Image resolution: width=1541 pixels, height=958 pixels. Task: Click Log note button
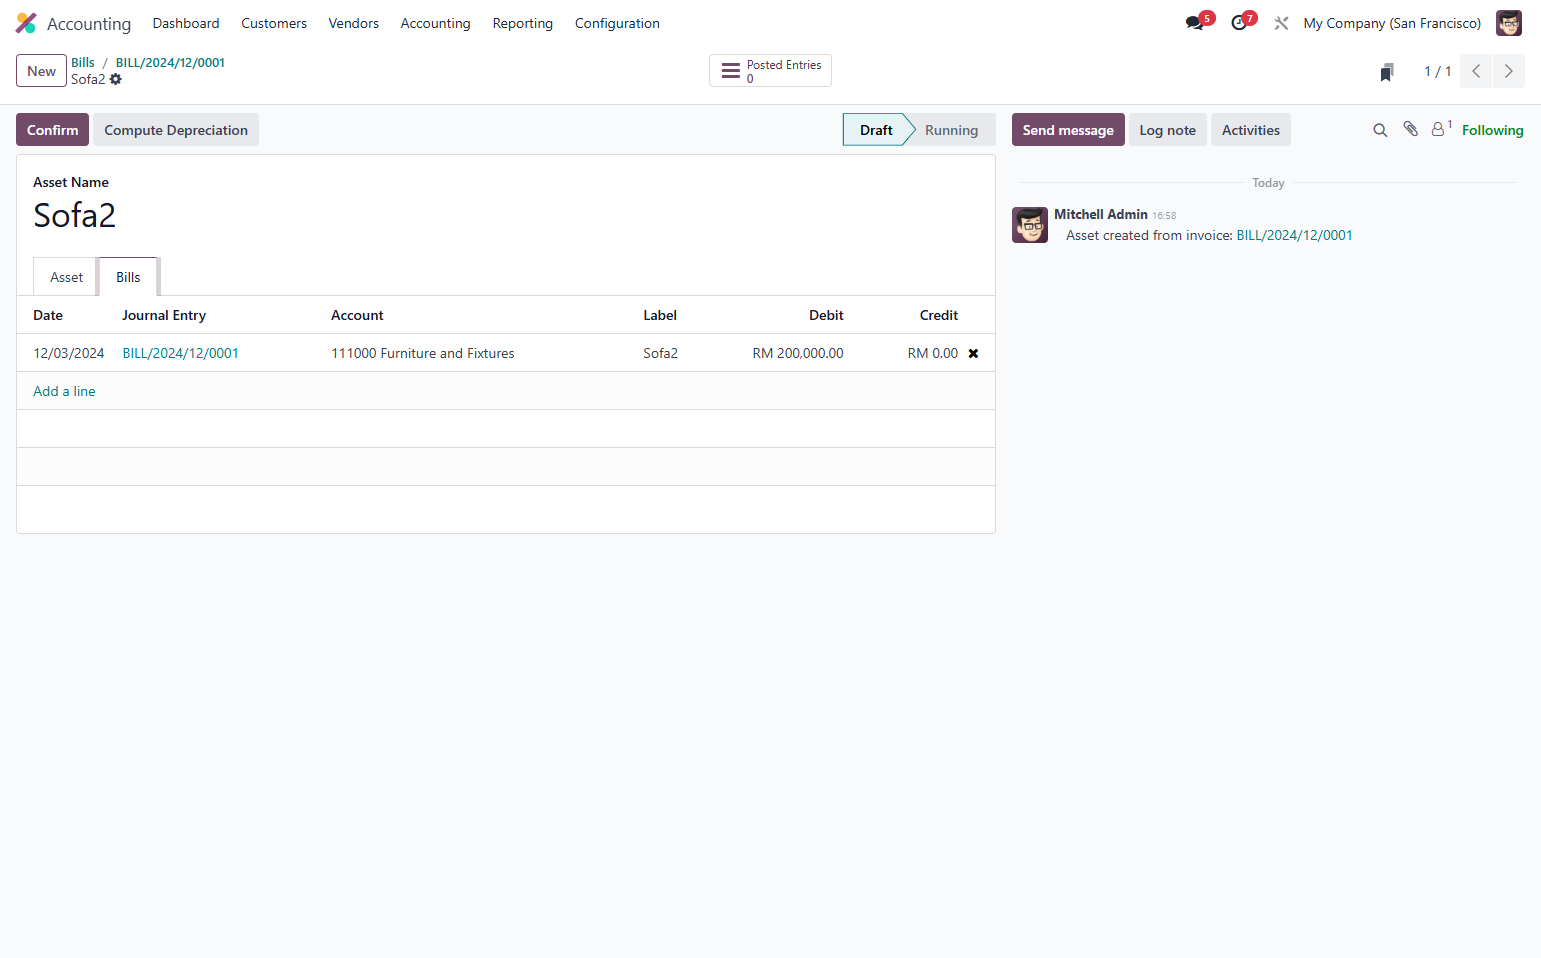[x=1167, y=130]
